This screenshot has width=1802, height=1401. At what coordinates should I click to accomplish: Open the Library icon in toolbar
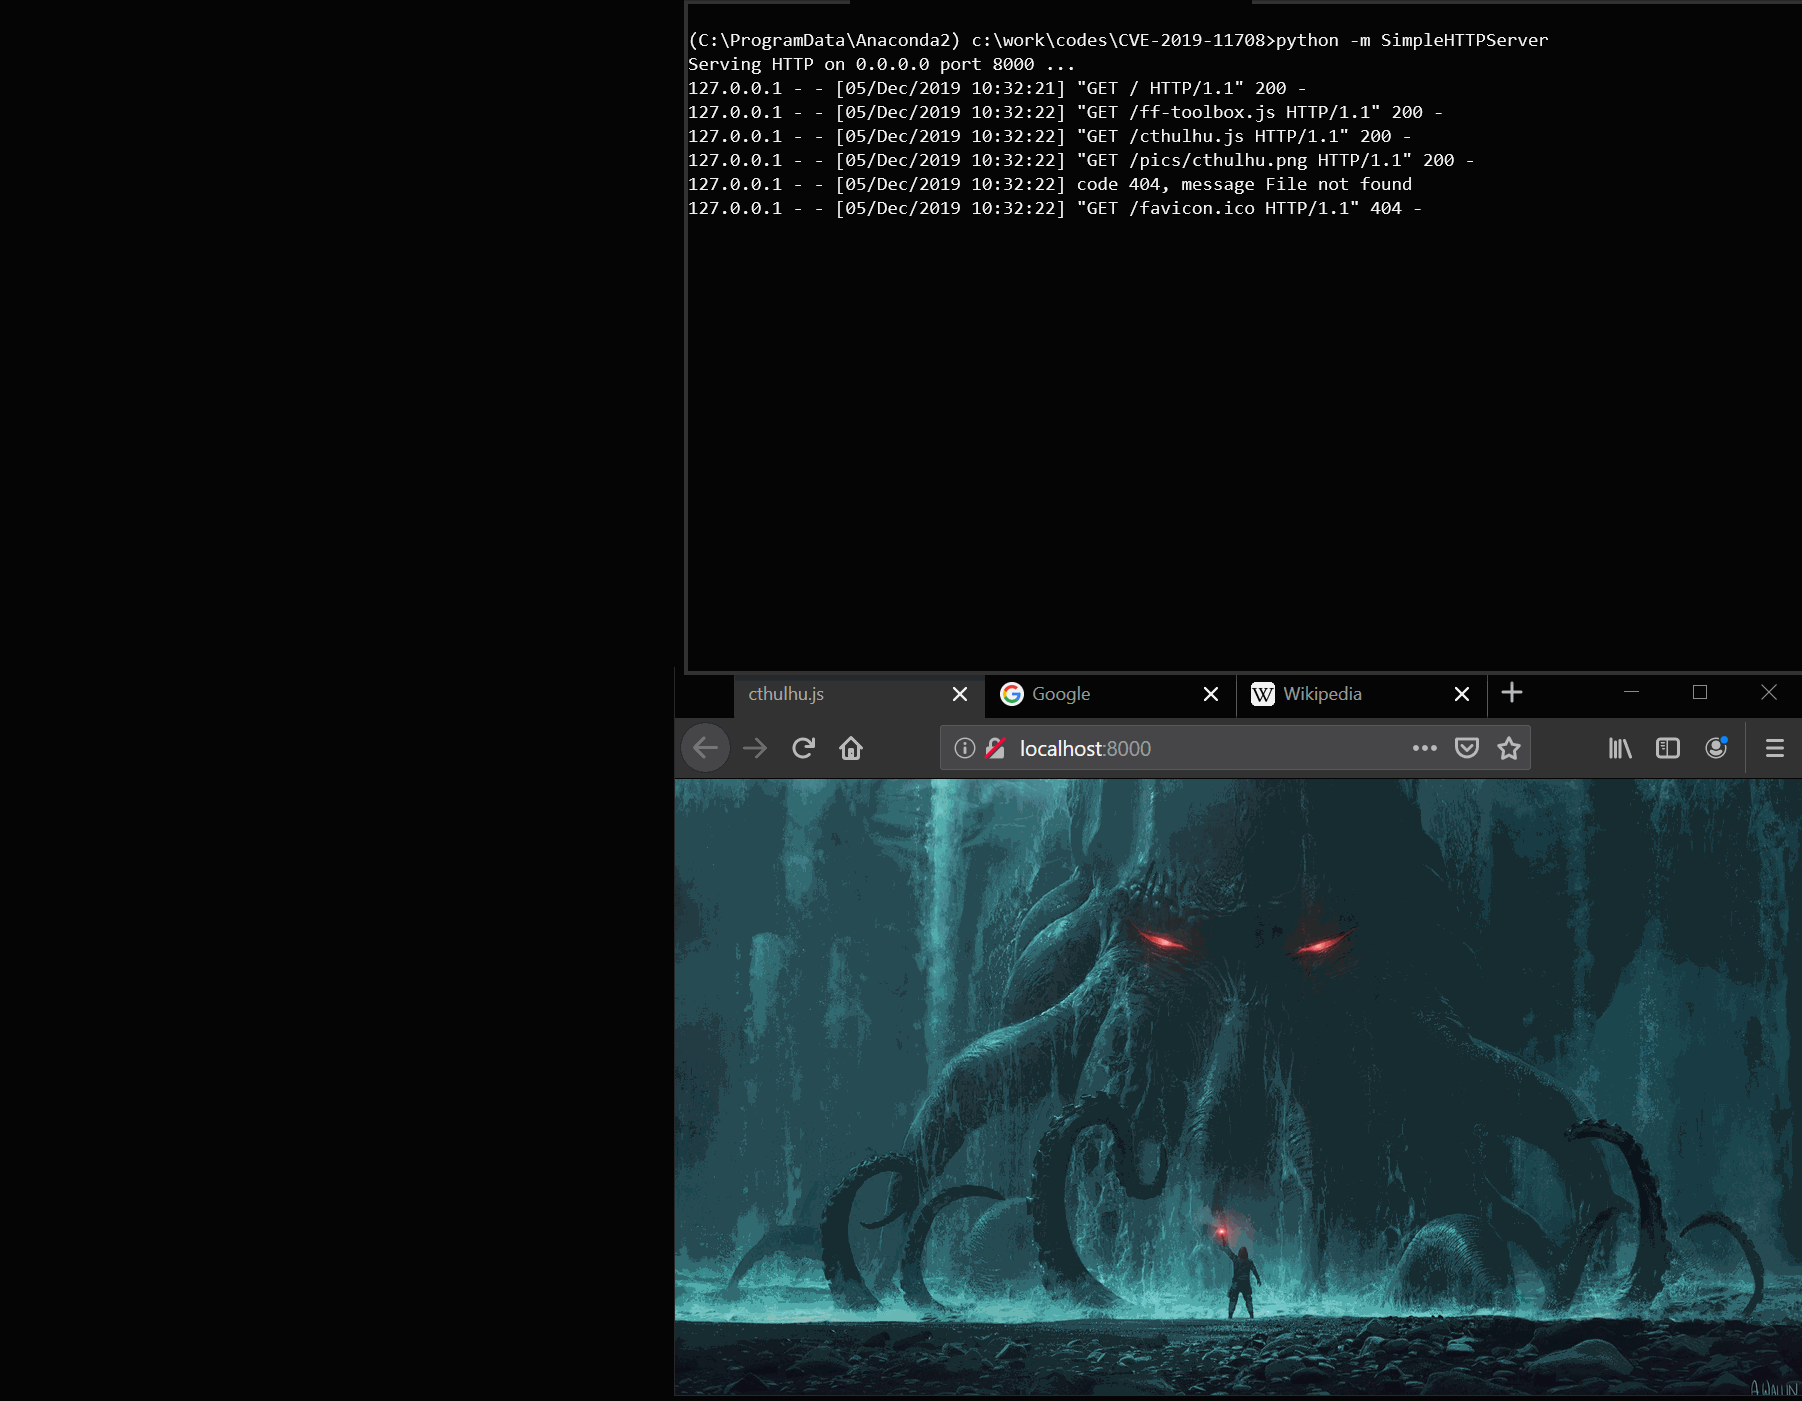[1620, 748]
